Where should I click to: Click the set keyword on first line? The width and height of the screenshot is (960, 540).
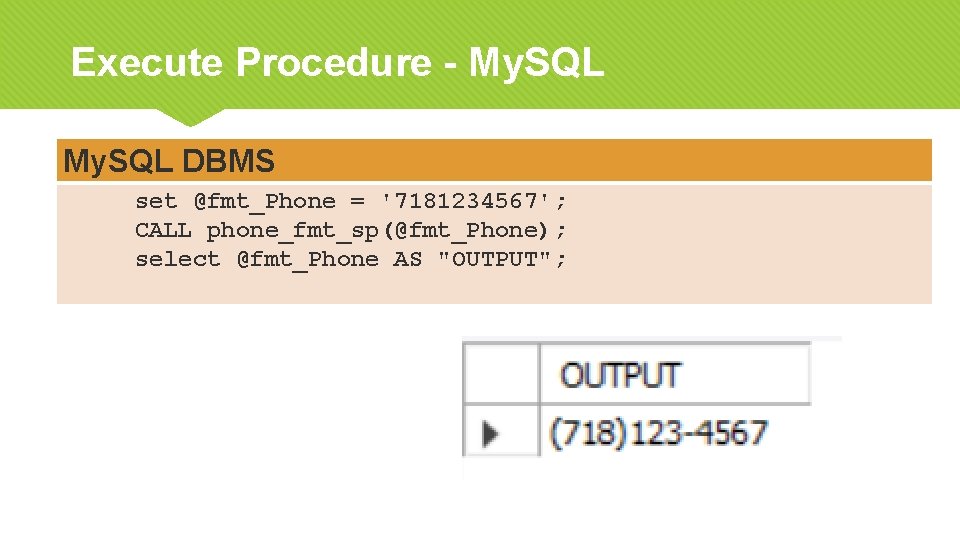pos(156,201)
